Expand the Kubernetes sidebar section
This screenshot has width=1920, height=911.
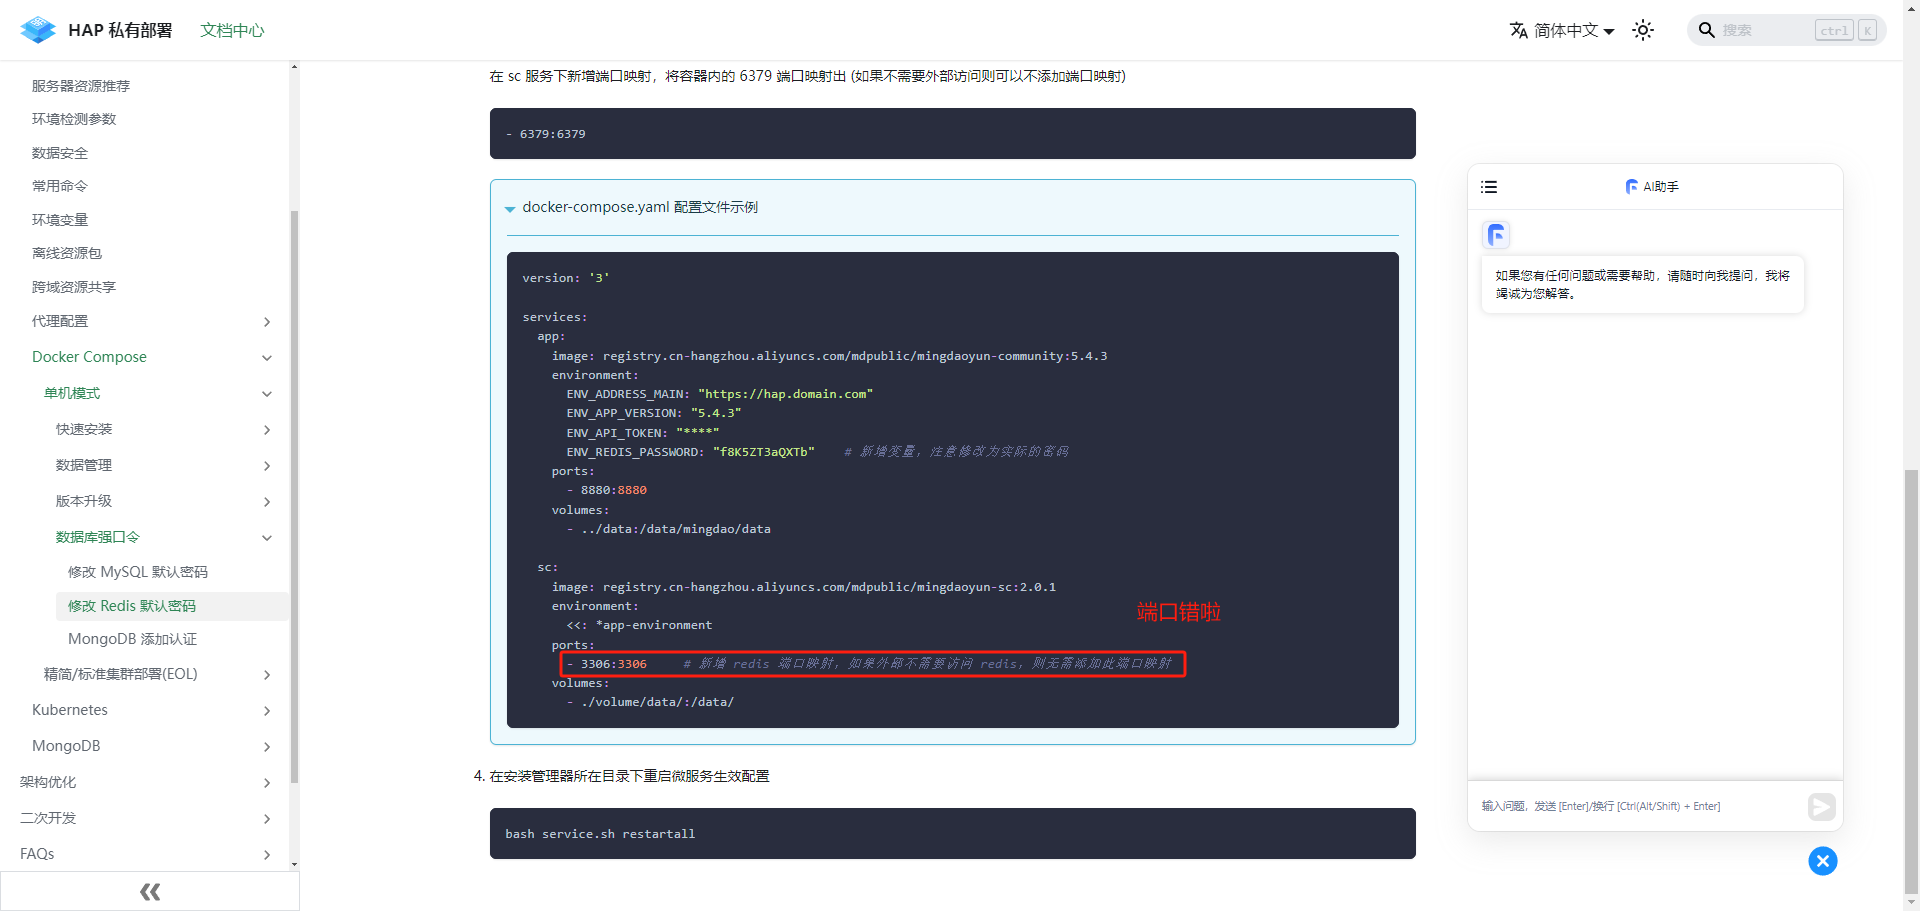(x=266, y=711)
